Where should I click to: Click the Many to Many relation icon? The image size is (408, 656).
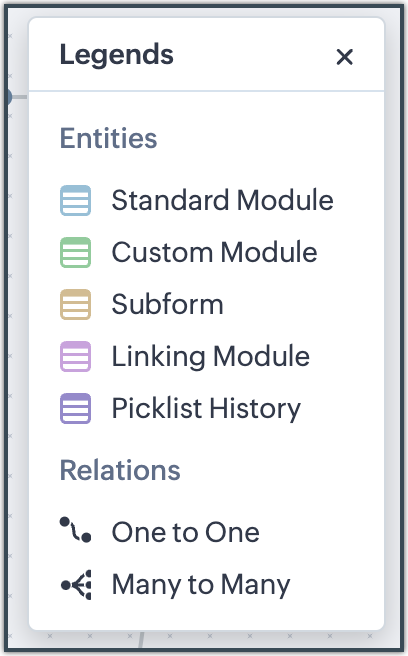[x=76, y=584]
